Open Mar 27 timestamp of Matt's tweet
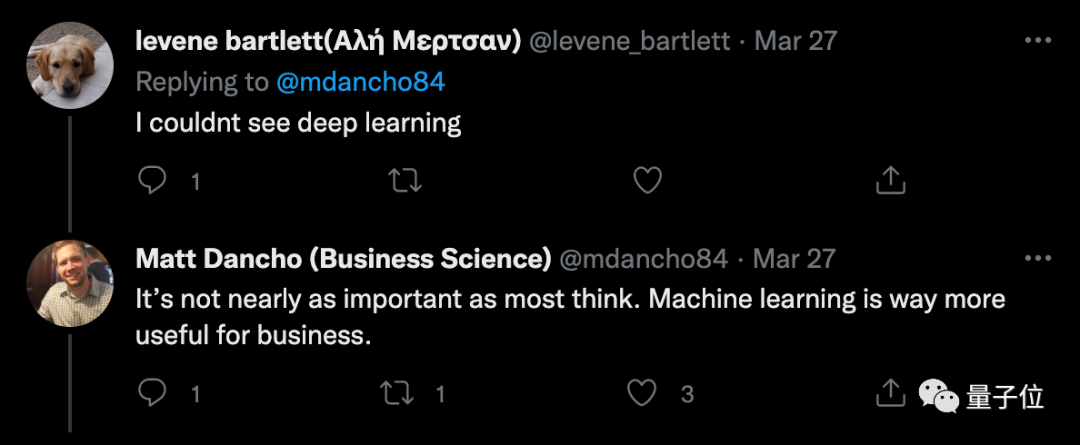Image resolution: width=1080 pixels, height=445 pixels. coord(793,258)
